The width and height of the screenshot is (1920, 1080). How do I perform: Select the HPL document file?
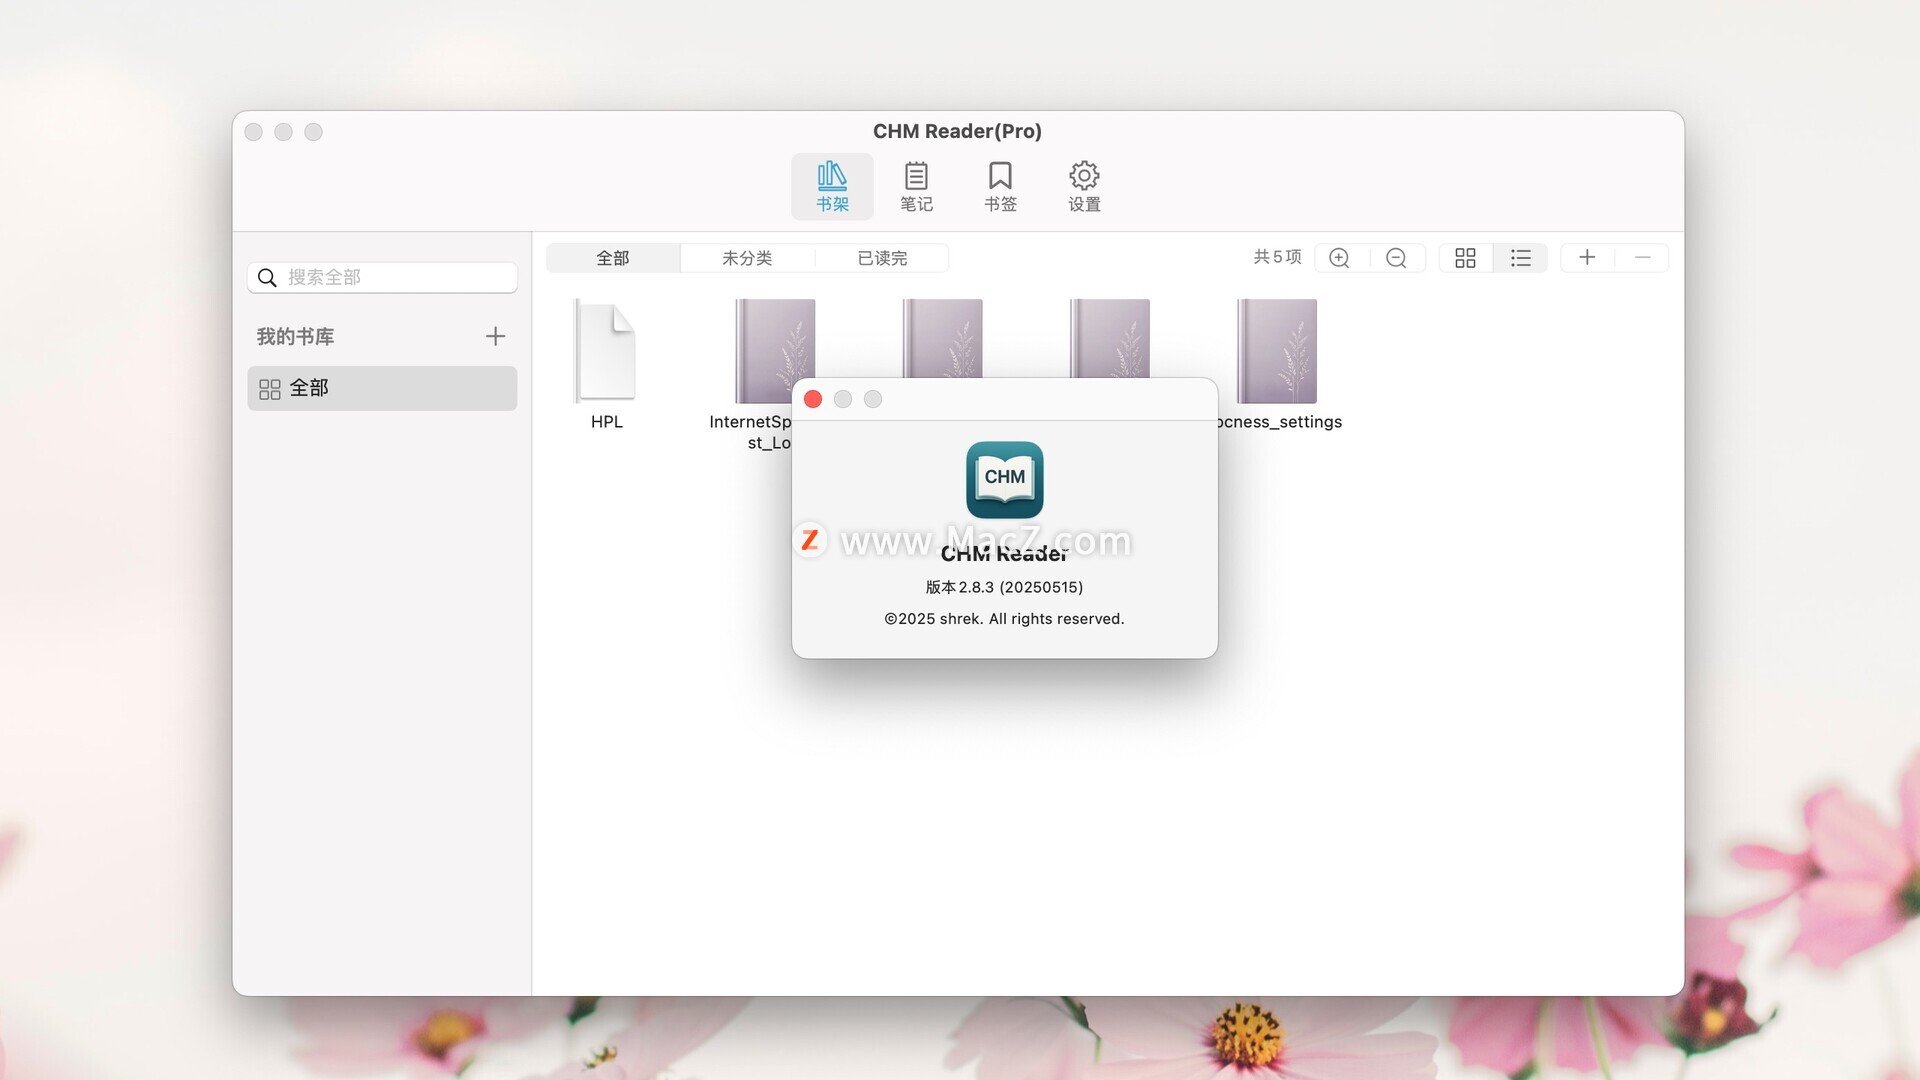606,351
